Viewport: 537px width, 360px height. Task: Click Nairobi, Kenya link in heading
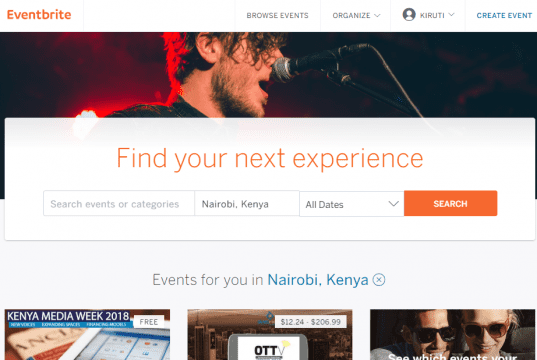(x=317, y=280)
